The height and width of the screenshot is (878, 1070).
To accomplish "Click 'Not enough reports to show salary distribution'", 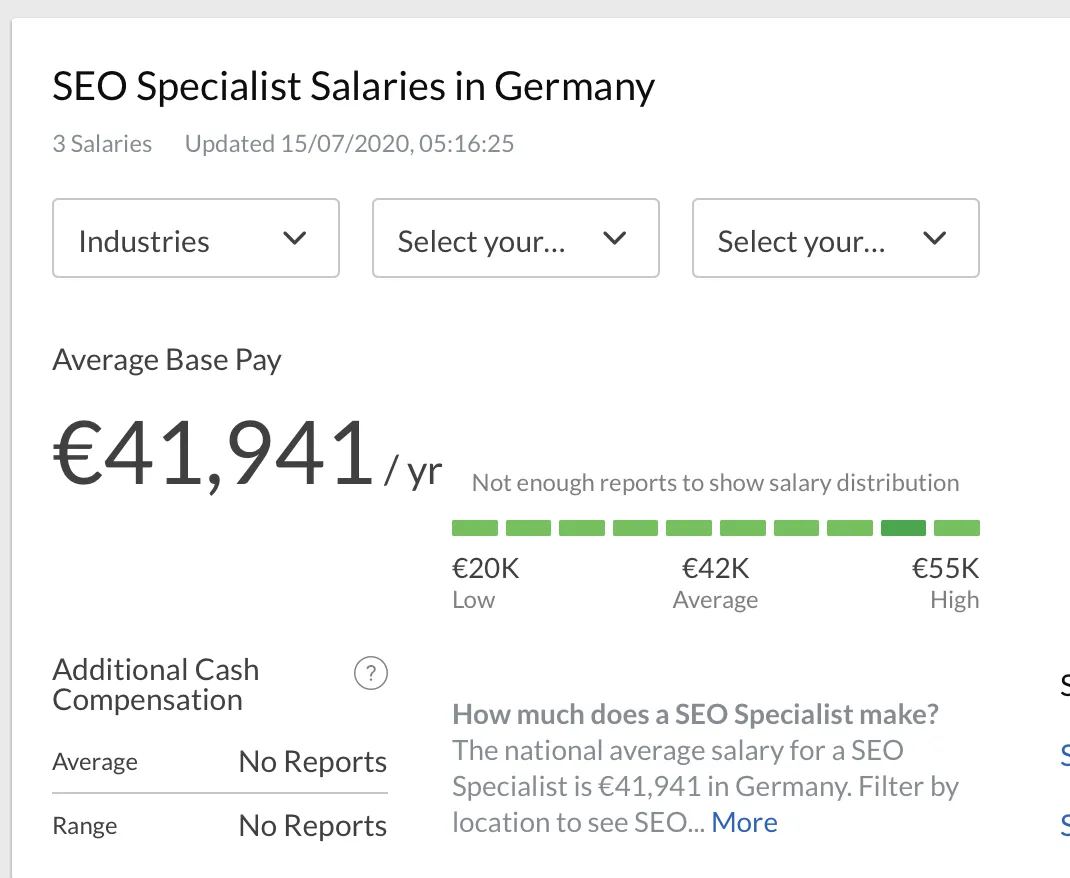I will coord(715,483).
